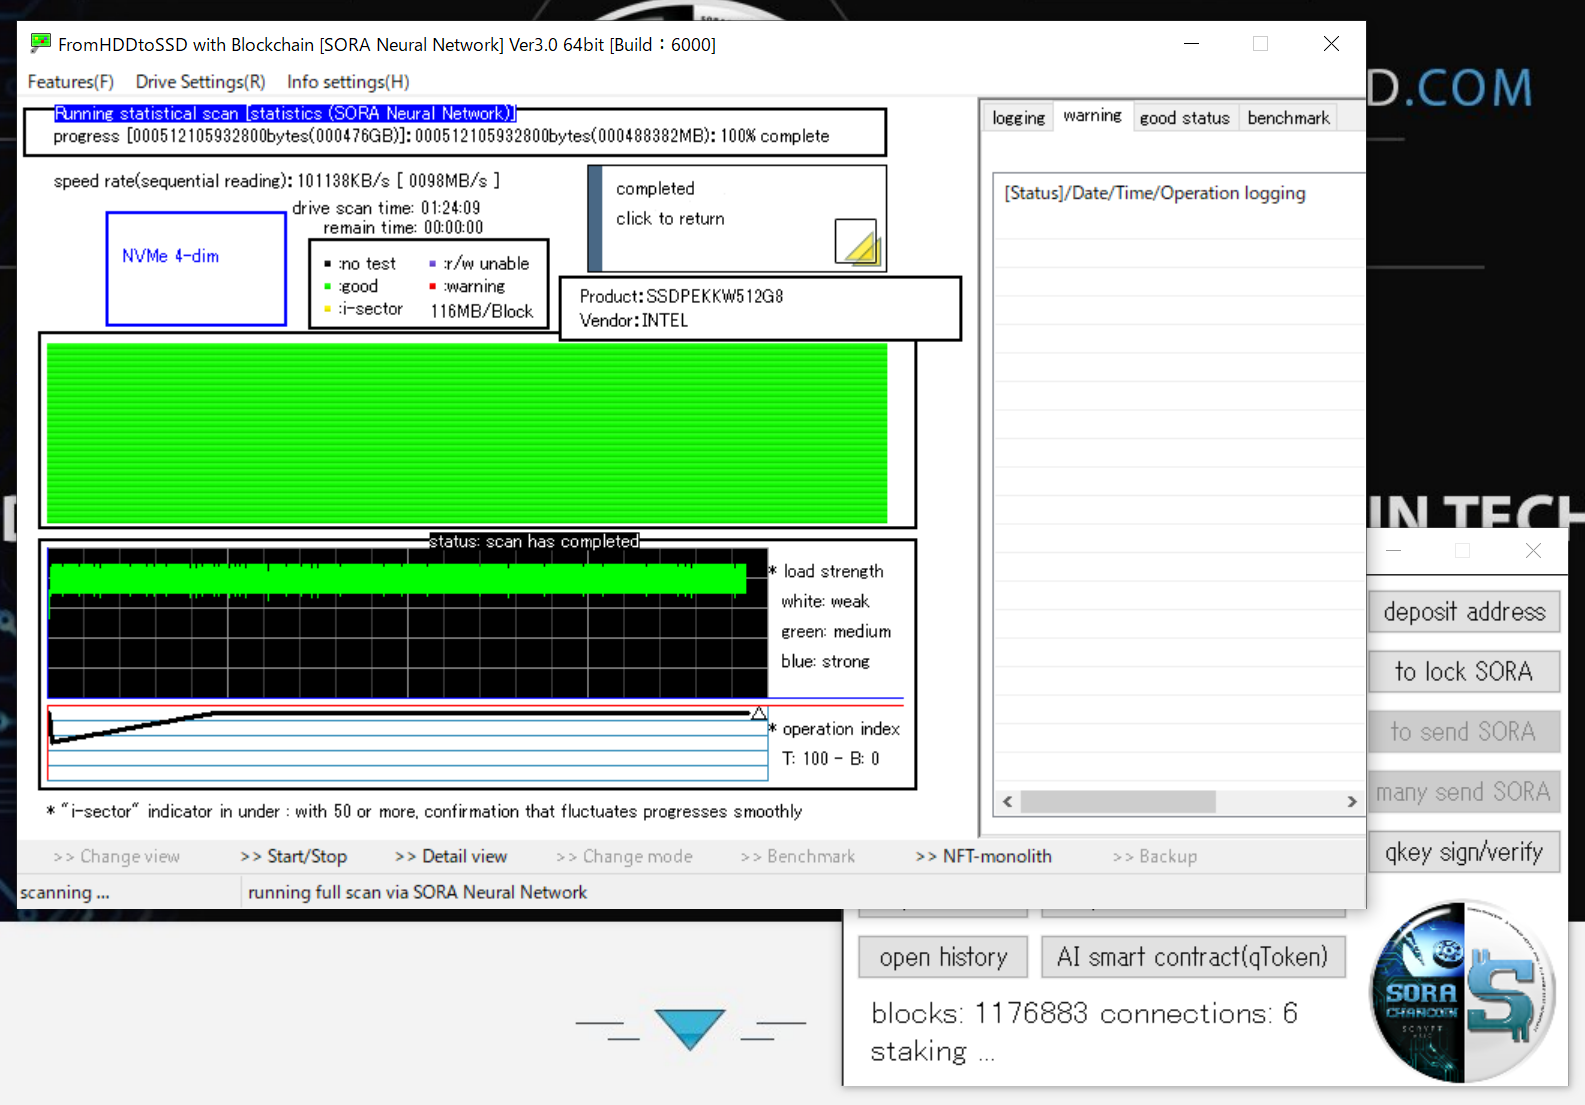
Task: Show the good status tab
Action: tap(1185, 118)
